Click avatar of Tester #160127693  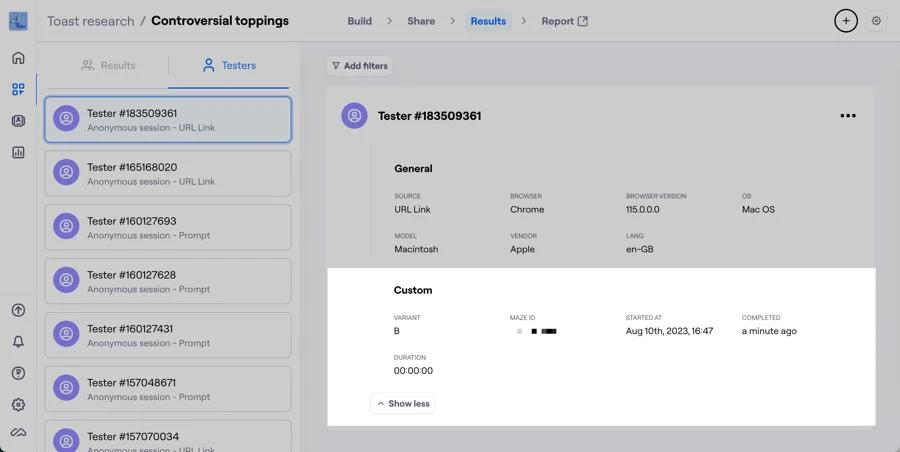tap(66, 226)
